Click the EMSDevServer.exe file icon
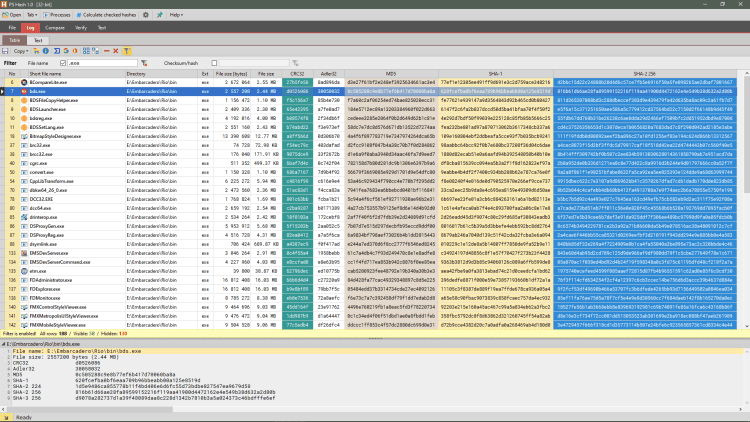 [x=24, y=253]
